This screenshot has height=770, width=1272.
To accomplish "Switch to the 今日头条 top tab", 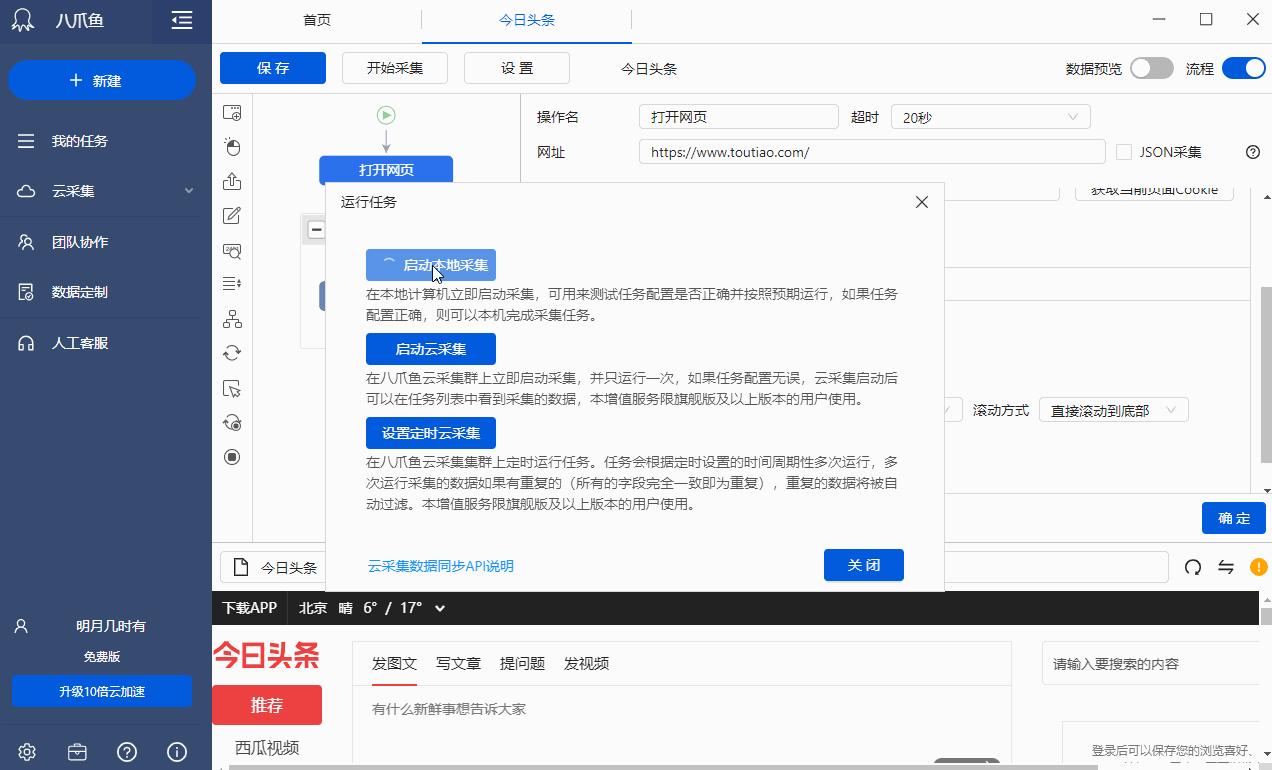I will (527, 20).
